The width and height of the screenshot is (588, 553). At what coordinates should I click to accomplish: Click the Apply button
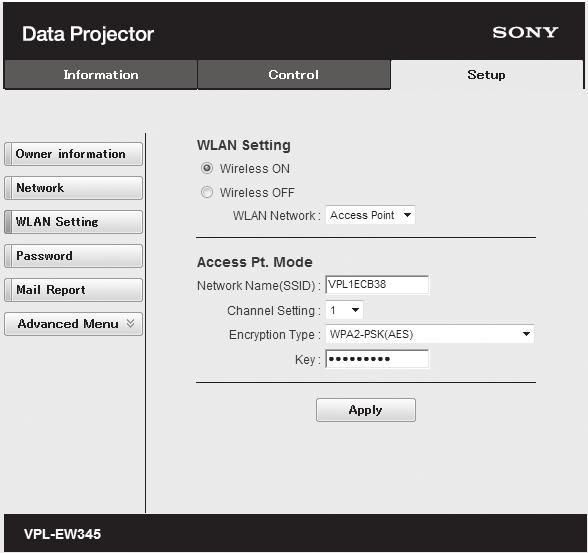[366, 410]
